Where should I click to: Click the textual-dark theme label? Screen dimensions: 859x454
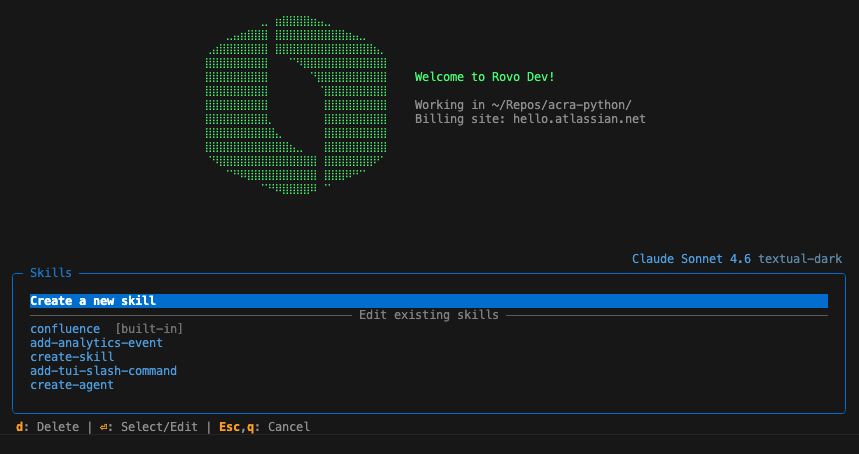click(800, 258)
